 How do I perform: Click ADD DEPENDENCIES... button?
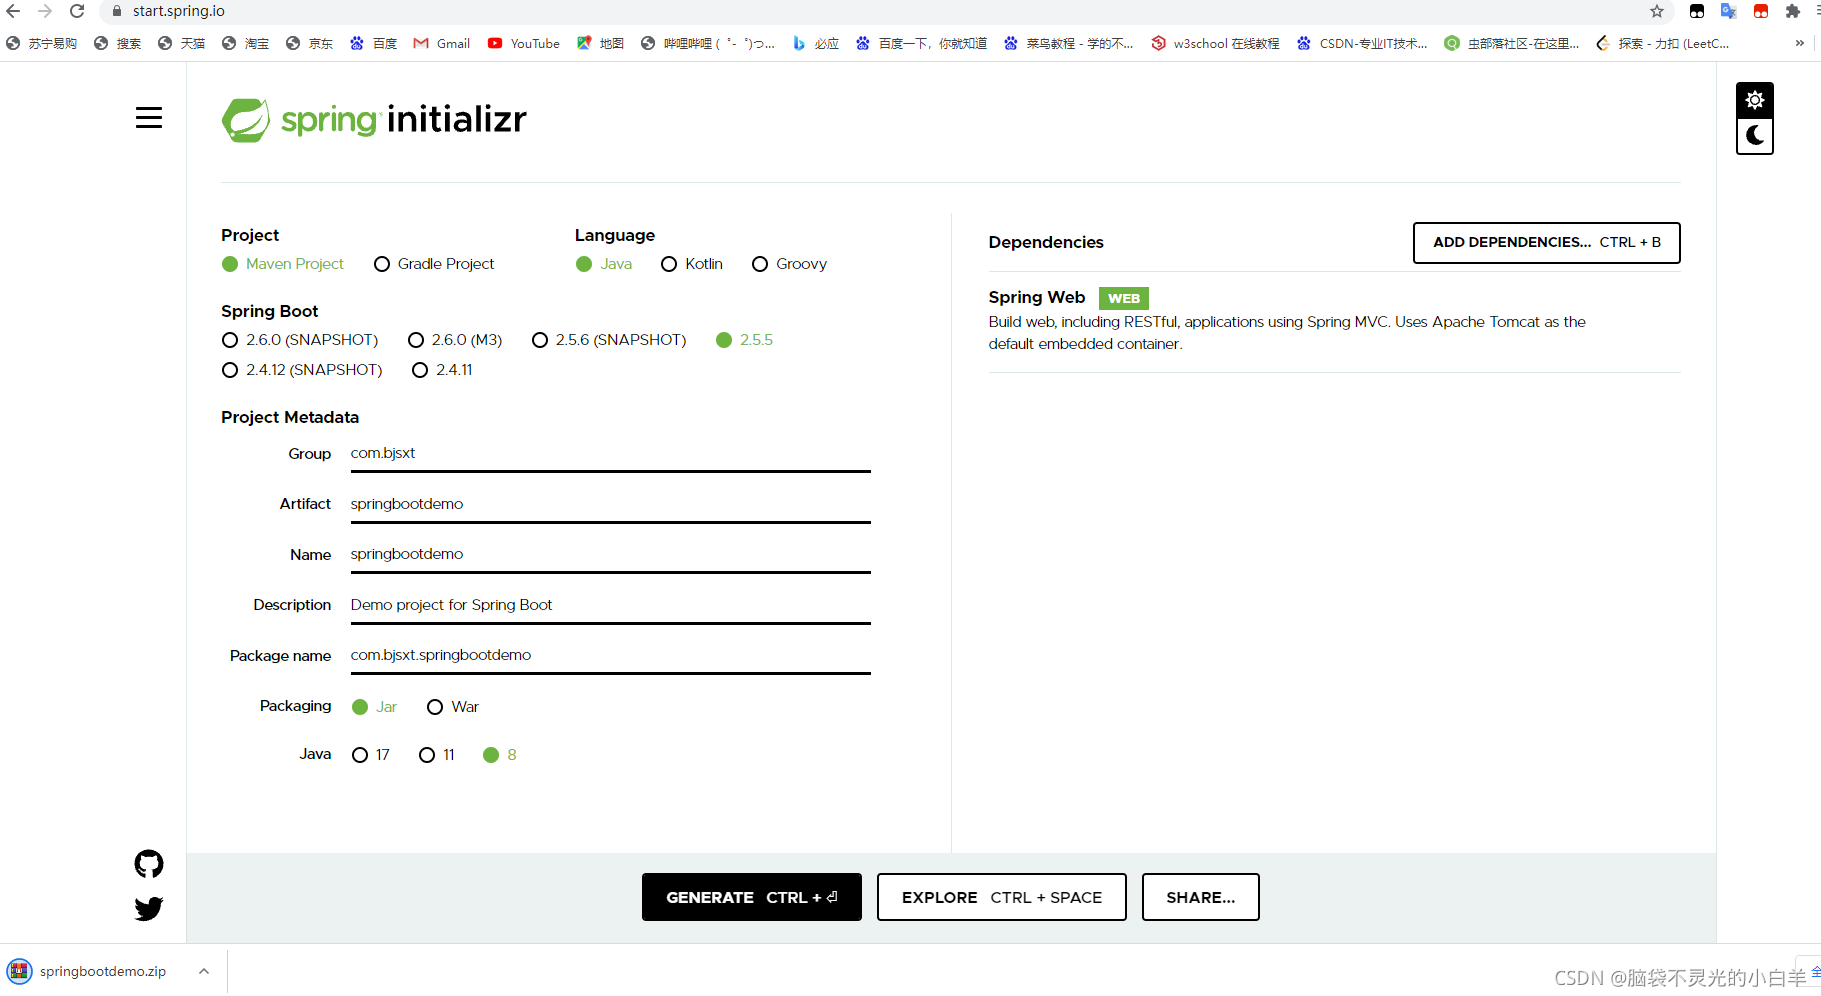(1547, 243)
